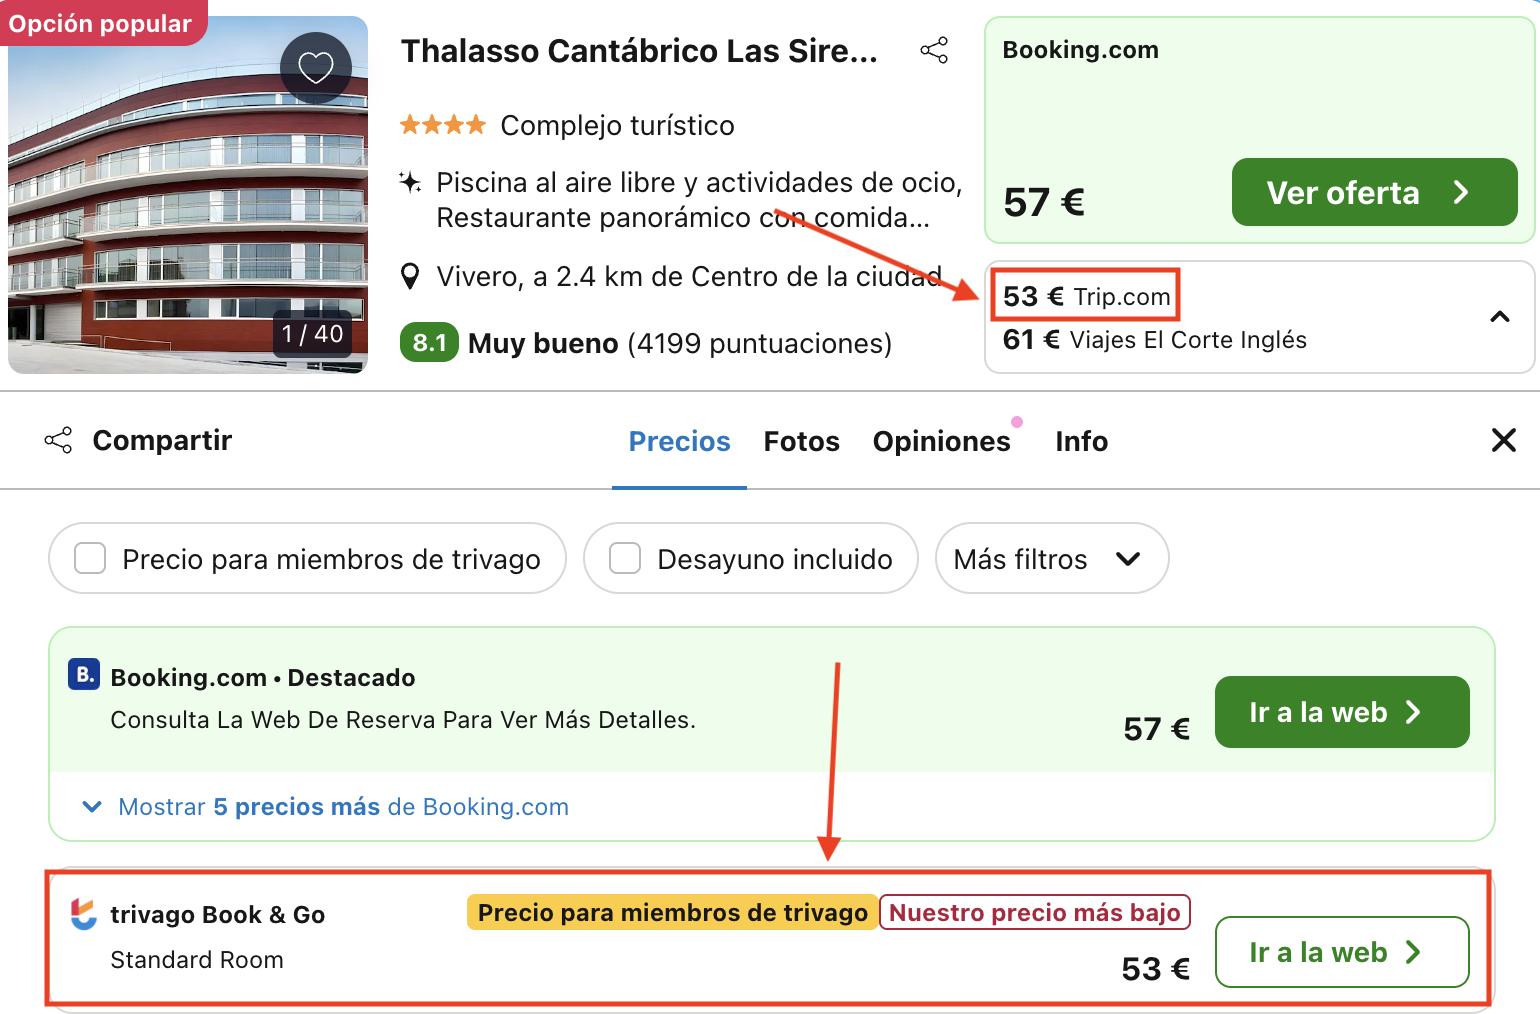Switch to the Fotos tab

[x=801, y=441]
